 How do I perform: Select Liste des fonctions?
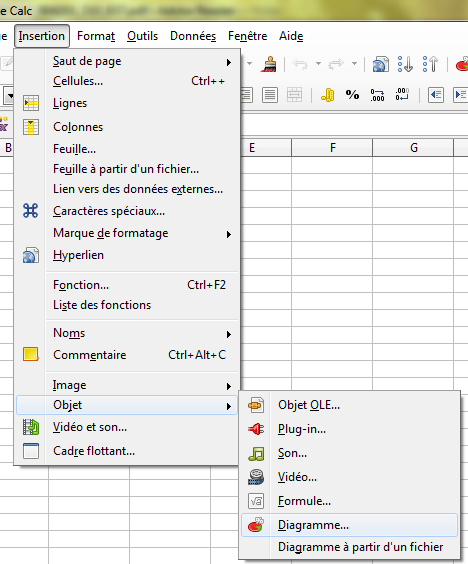click(127, 305)
